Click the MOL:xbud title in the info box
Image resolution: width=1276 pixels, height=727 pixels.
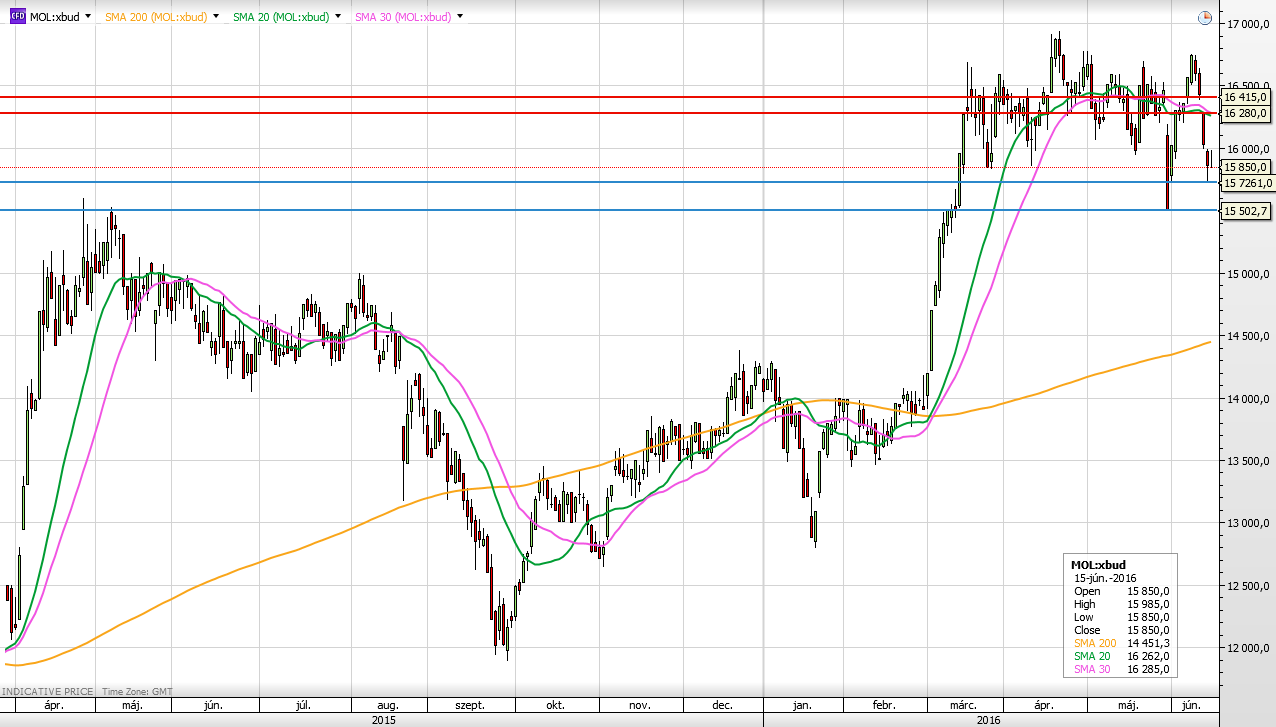(1098, 565)
